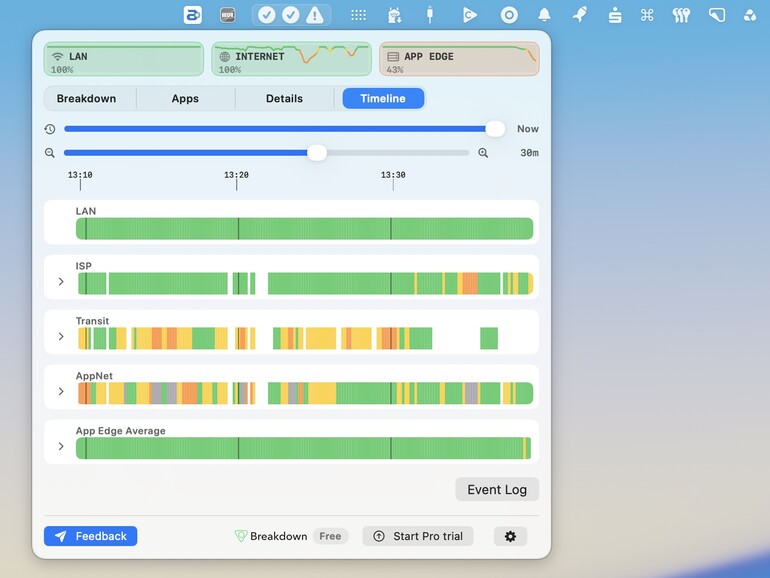Click the three-forks menu bar icon
Screen dimensions: 770x578
pyautogui.click(x=681, y=16)
